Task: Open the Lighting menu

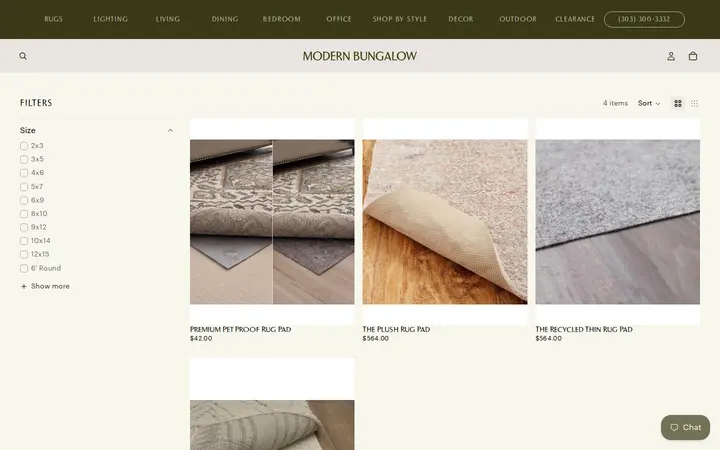Action: pos(111,19)
